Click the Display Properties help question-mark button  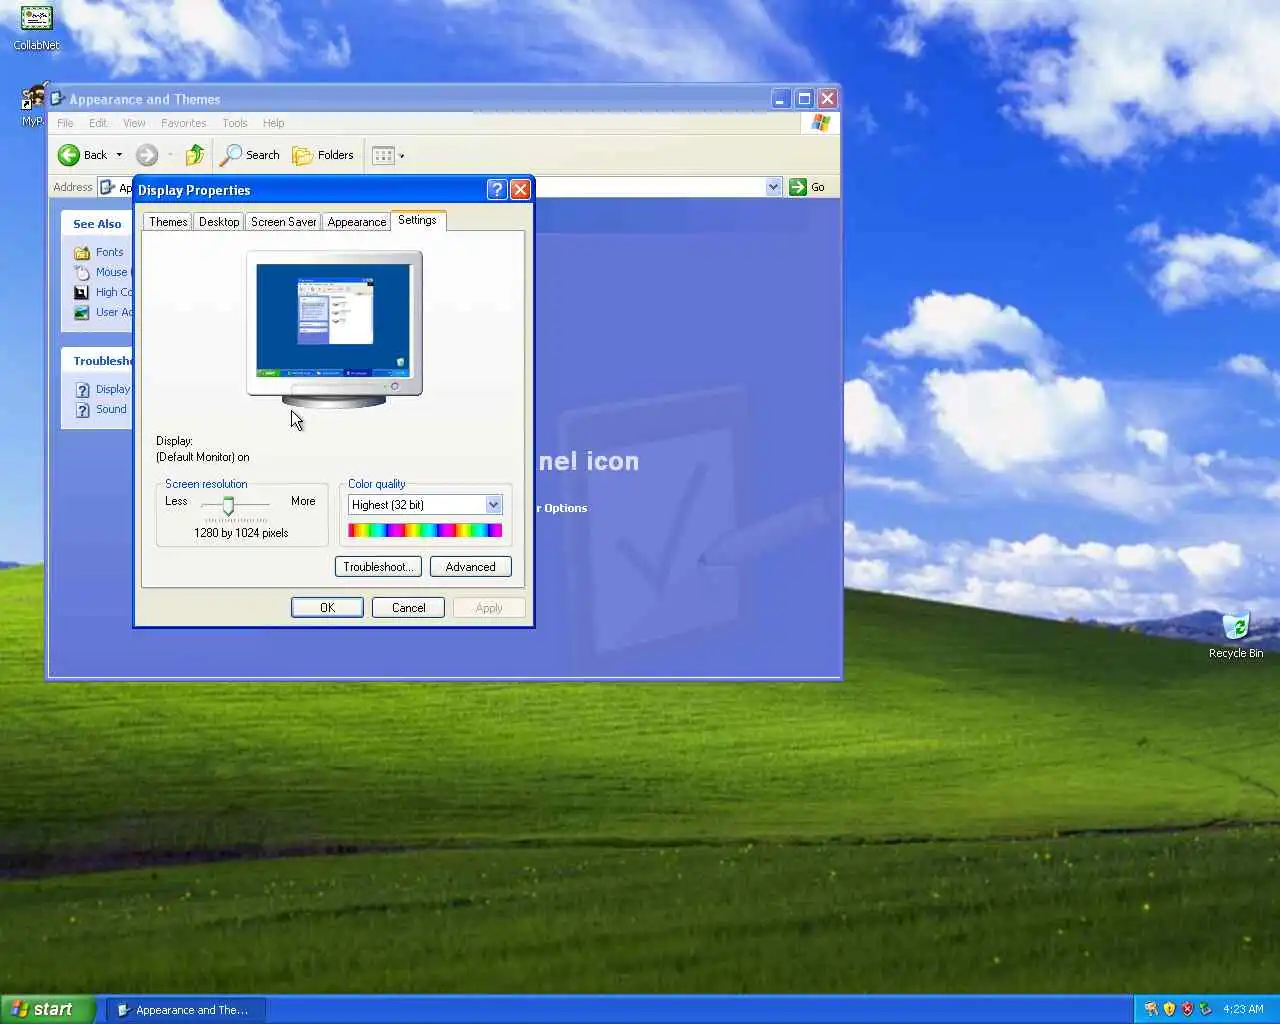(497, 190)
